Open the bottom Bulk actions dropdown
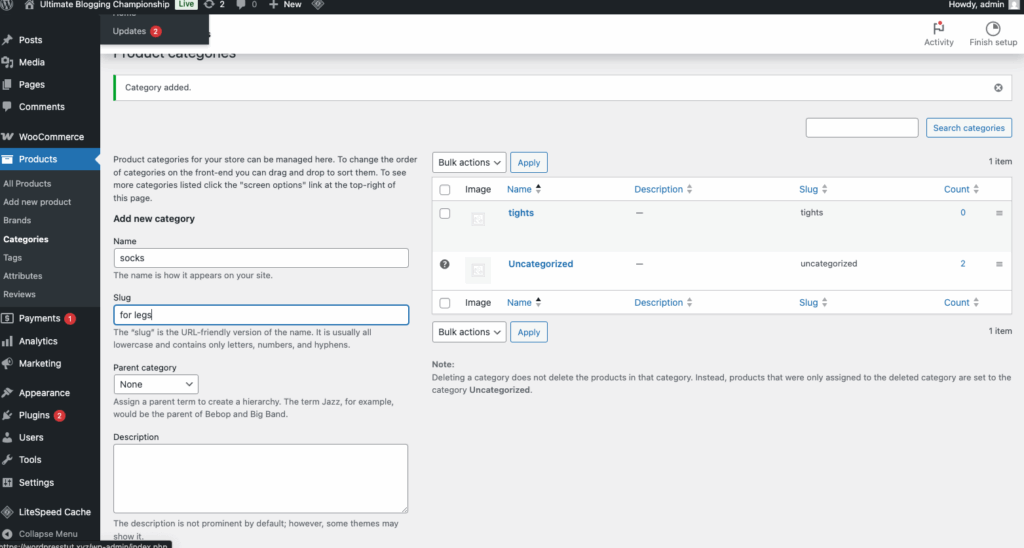 pyautogui.click(x=469, y=332)
